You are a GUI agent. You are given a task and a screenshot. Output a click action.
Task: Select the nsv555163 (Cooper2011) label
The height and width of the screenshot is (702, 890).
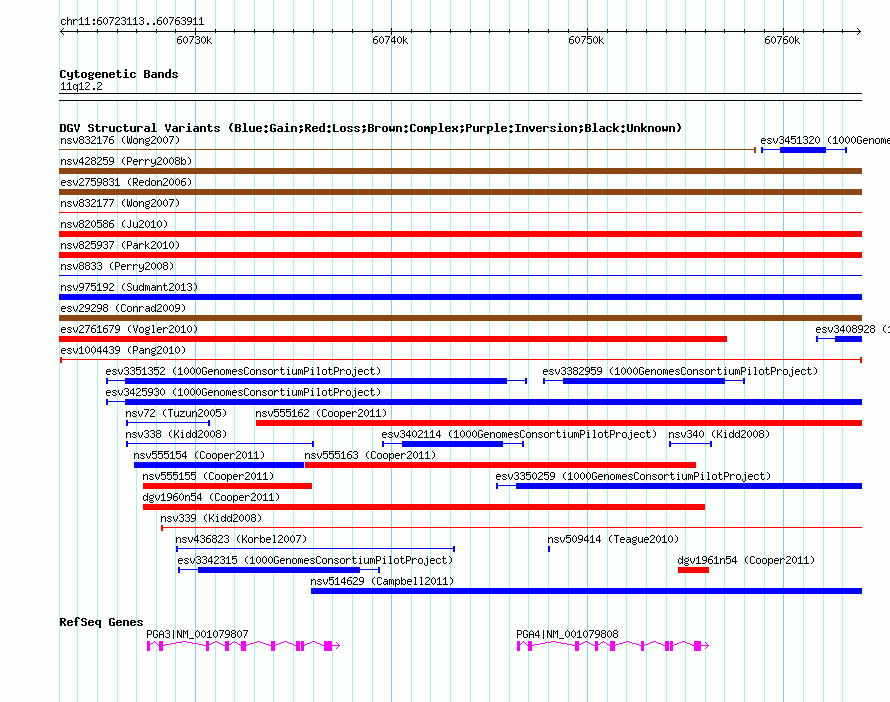coord(370,455)
